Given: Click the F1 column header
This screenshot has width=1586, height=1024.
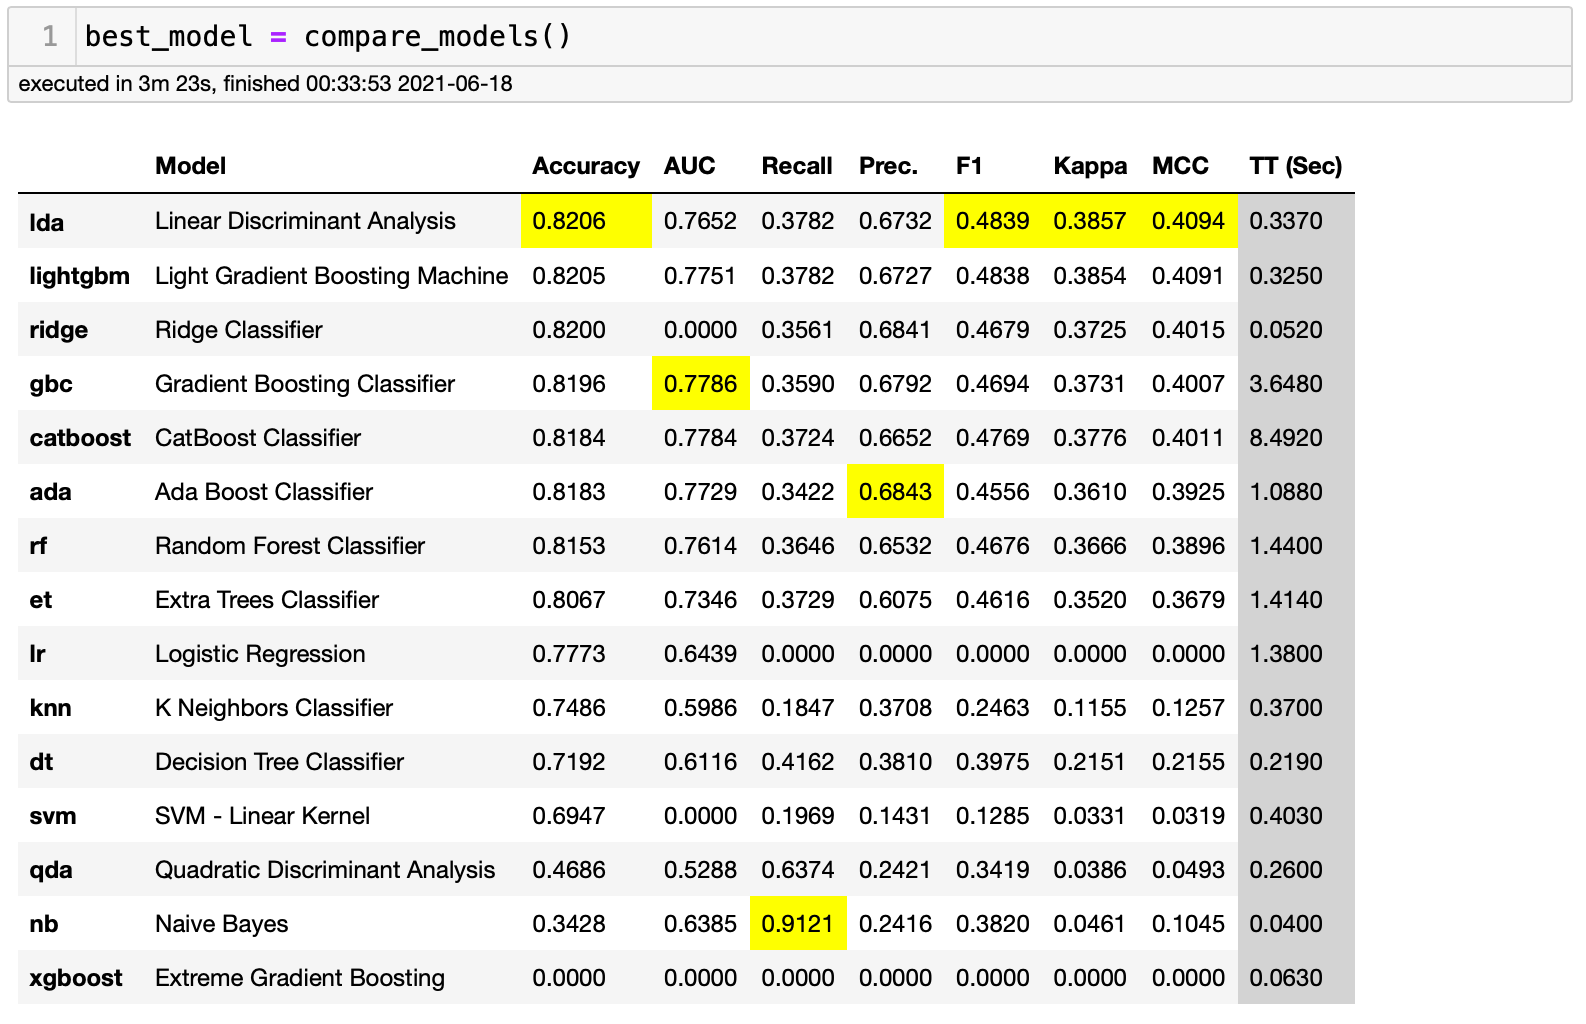Looking at the screenshot, I should click(969, 166).
